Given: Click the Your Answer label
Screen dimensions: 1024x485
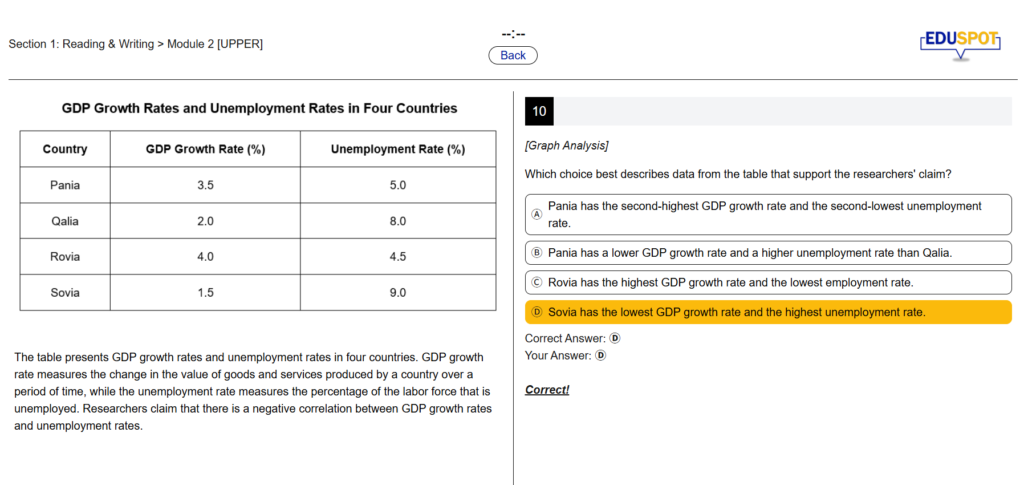Looking at the screenshot, I should [x=558, y=356].
